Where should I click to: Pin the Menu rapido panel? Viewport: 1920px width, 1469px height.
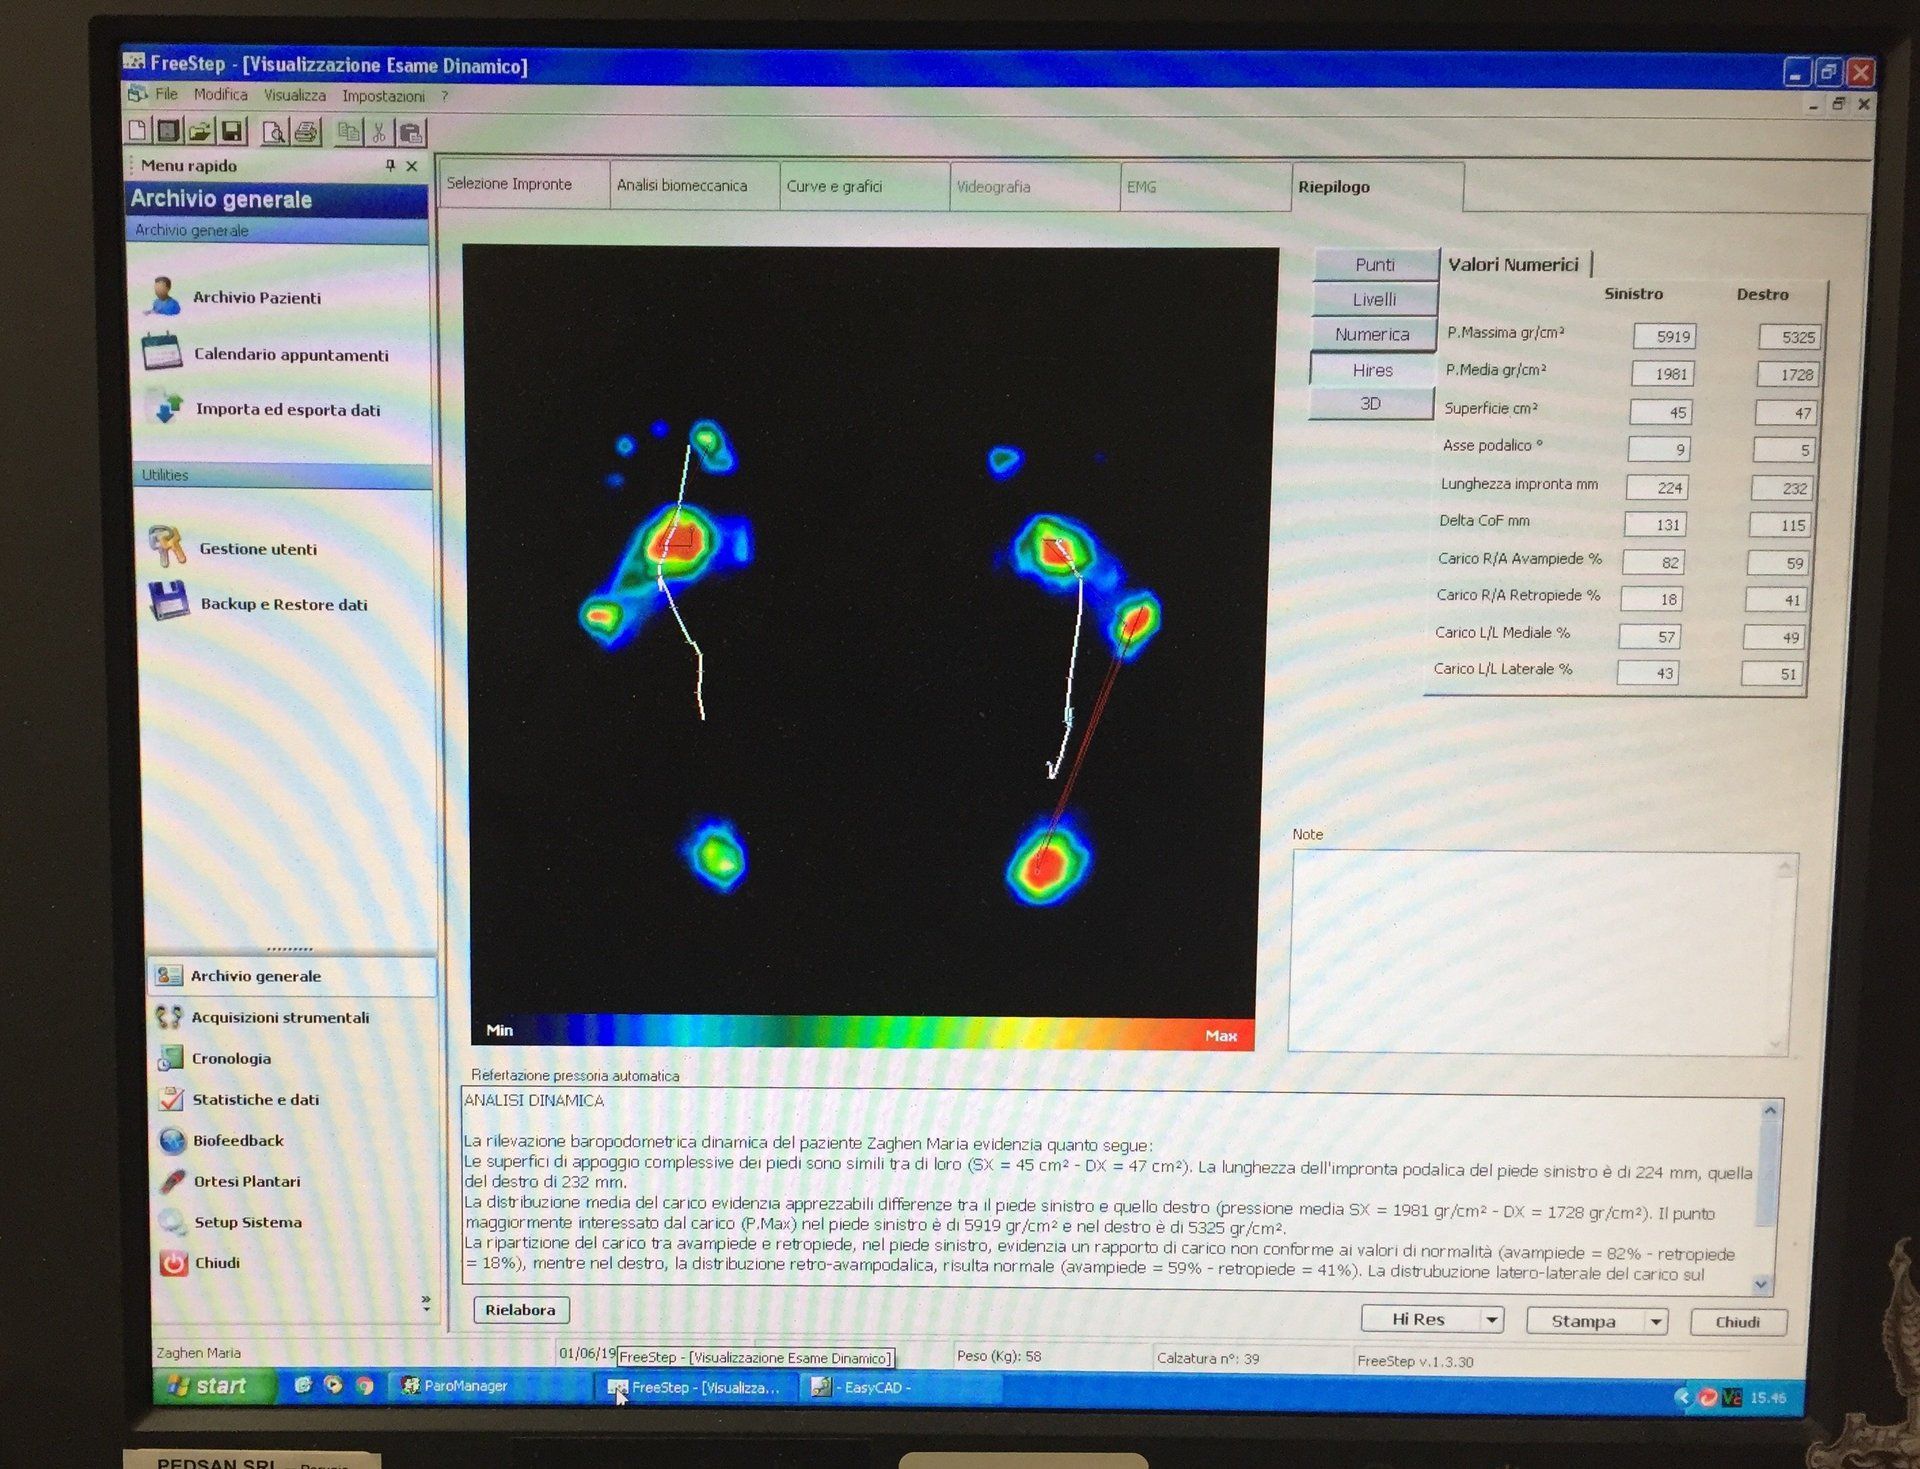point(390,165)
